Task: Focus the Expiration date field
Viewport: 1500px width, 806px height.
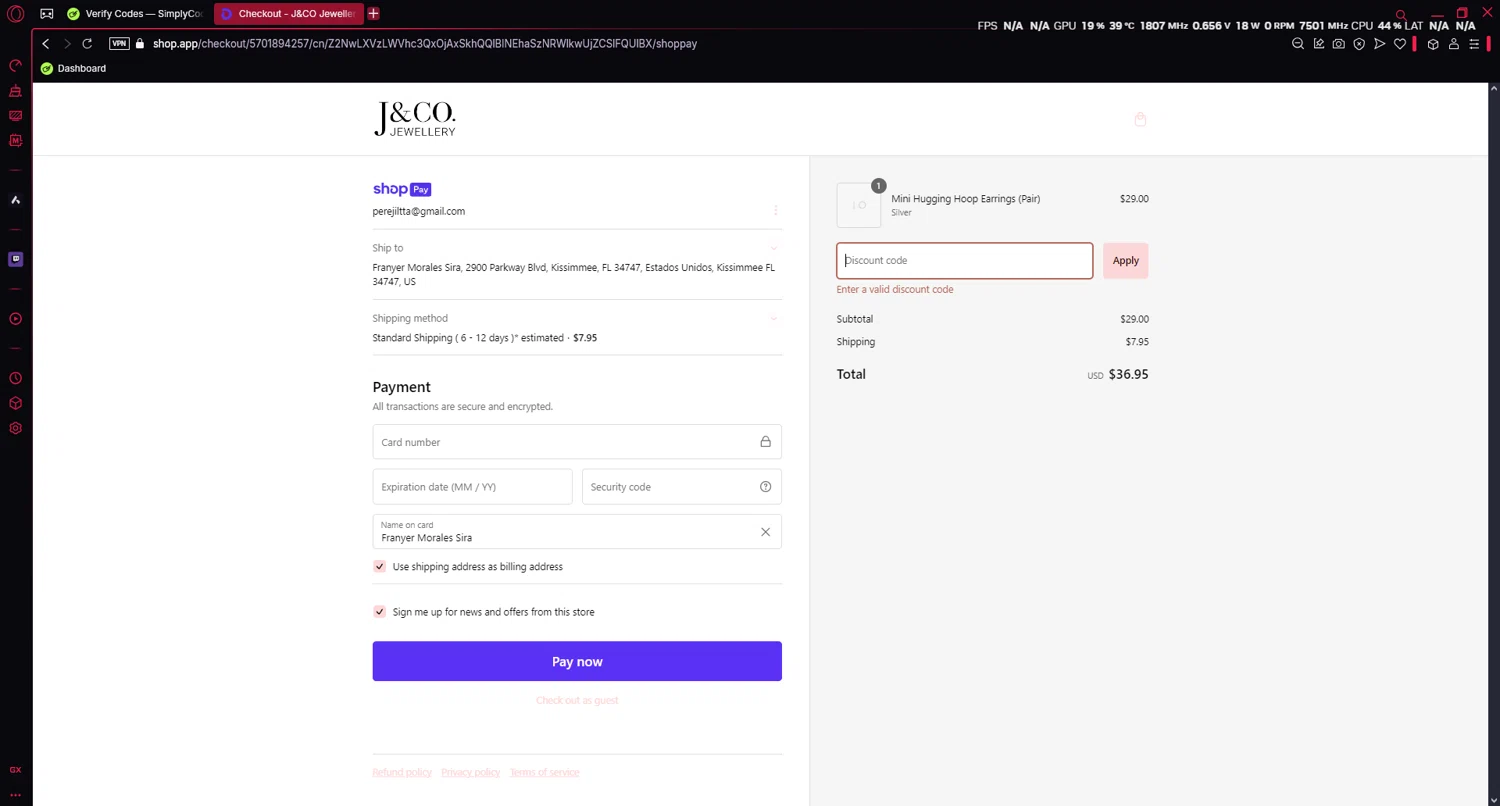Action: pos(473,487)
